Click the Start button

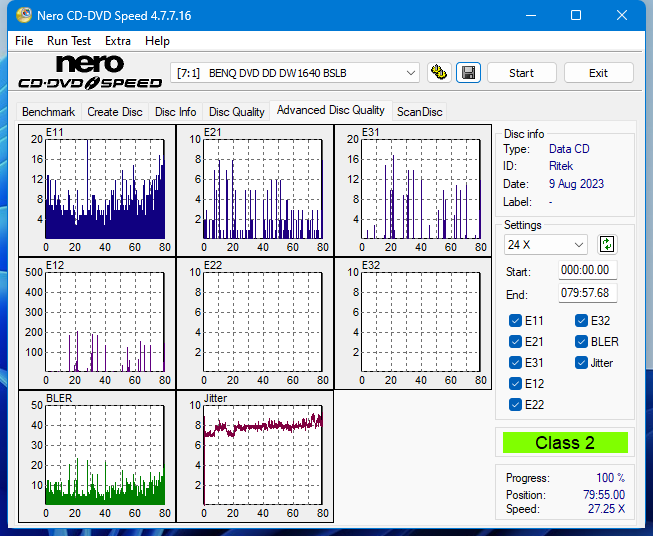click(521, 73)
